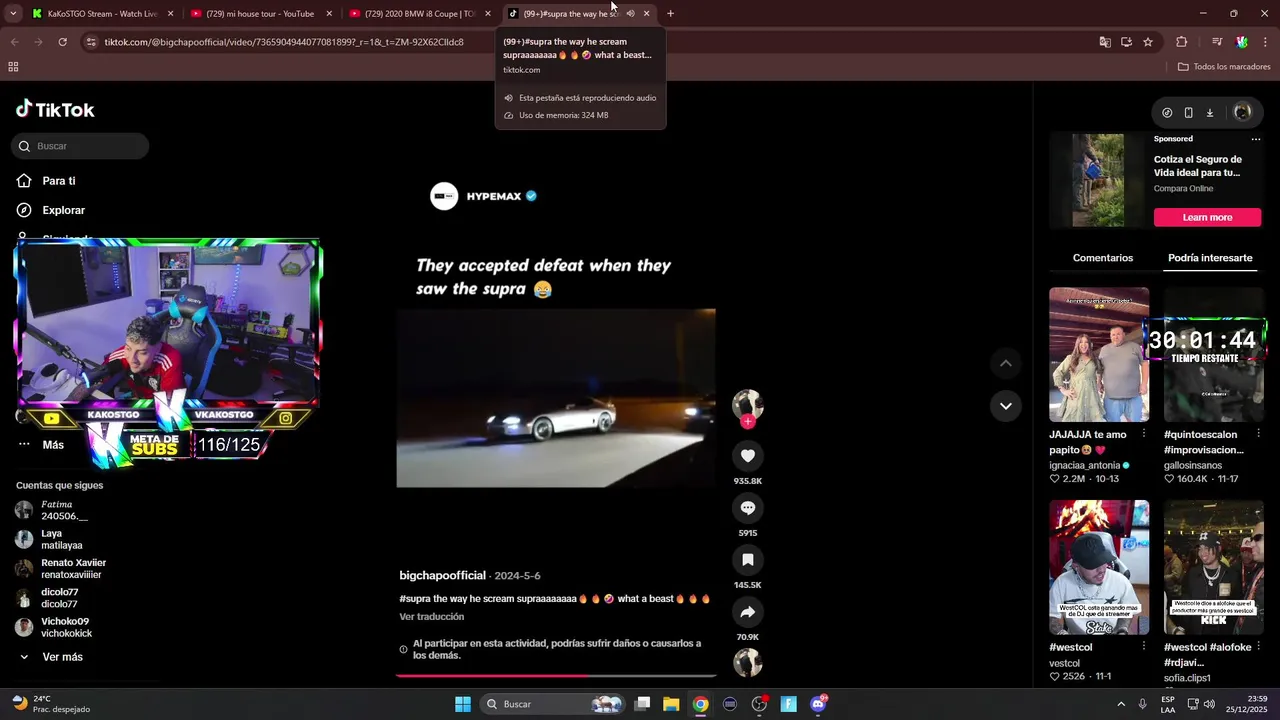Open a new browser tab
This screenshot has width=1280, height=720.
coord(670,14)
